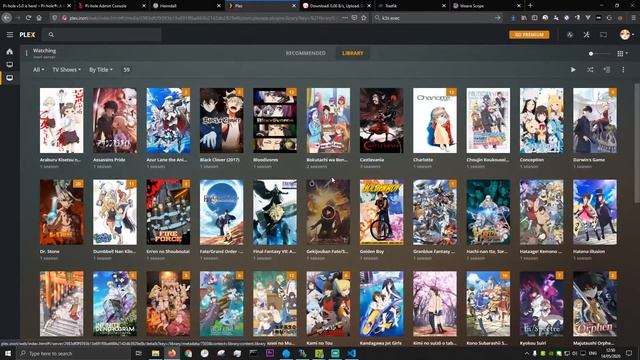Click the browser search box containing k3s exec

pos(437,18)
